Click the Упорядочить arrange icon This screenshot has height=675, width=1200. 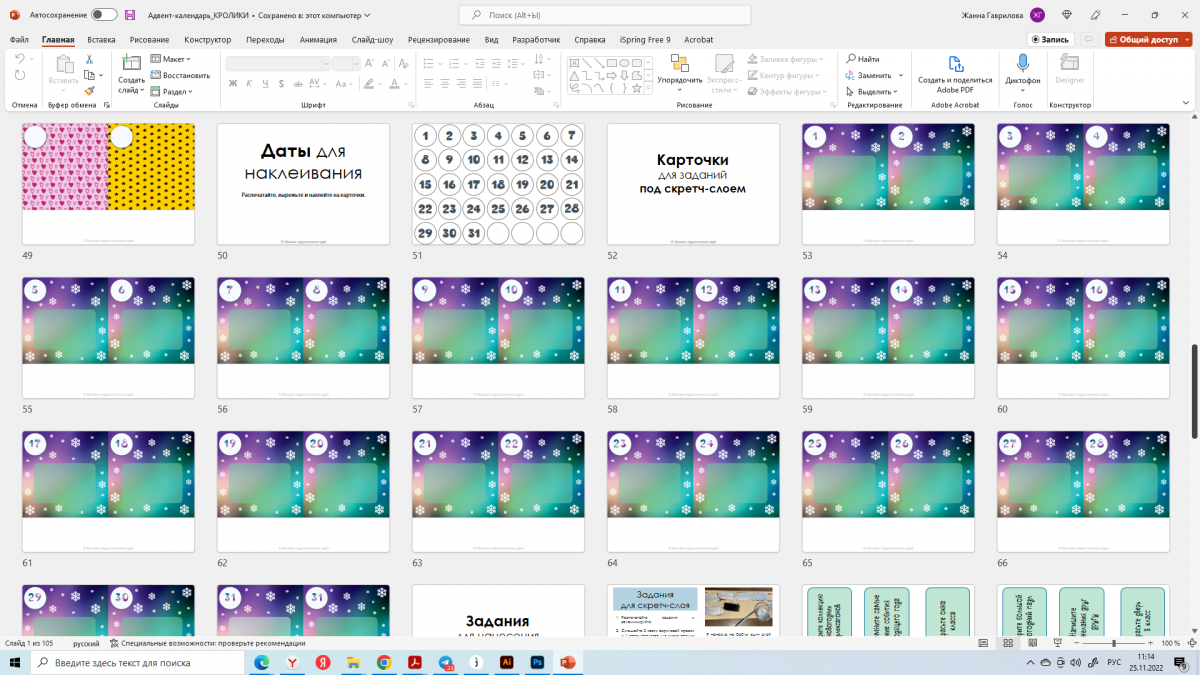click(x=679, y=62)
